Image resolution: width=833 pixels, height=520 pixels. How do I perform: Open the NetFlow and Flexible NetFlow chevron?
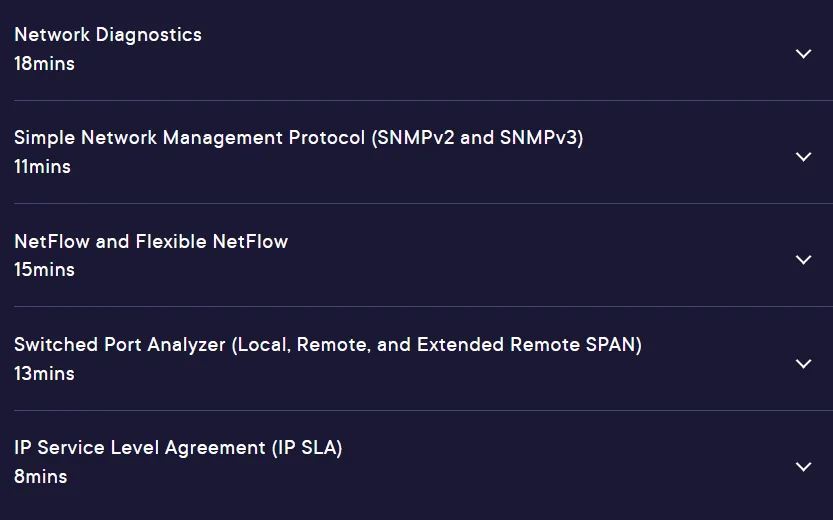(x=803, y=260)
